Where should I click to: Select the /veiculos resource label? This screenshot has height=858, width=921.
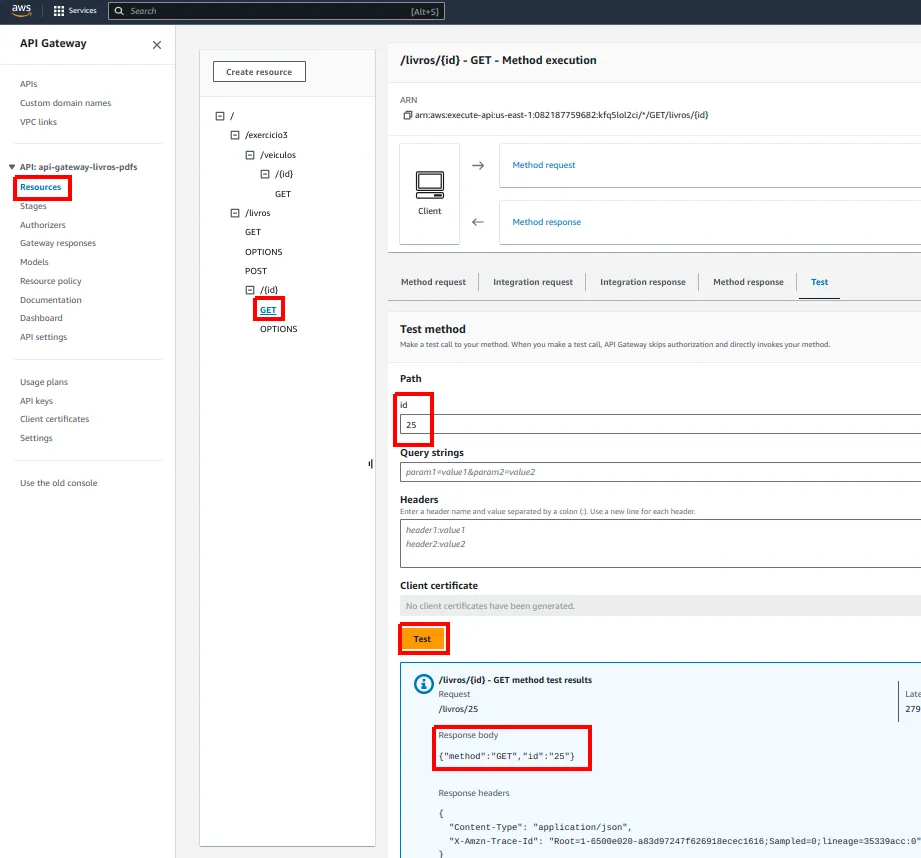(x=278, y=155)
